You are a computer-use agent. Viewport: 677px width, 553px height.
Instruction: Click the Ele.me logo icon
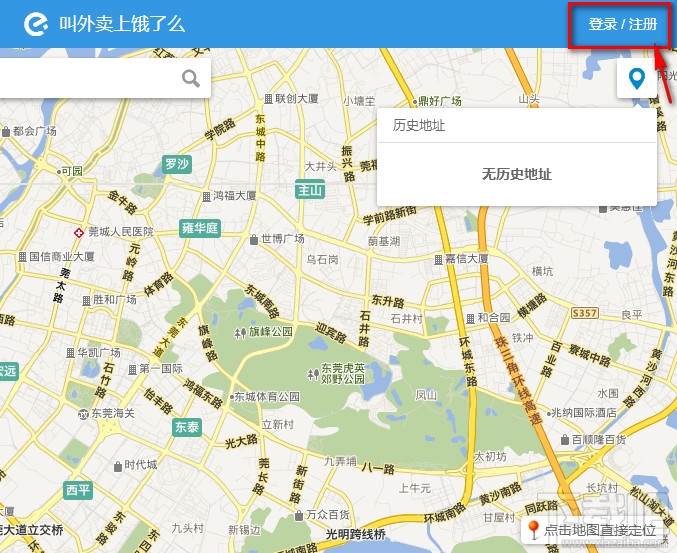(x=36, y=24)
